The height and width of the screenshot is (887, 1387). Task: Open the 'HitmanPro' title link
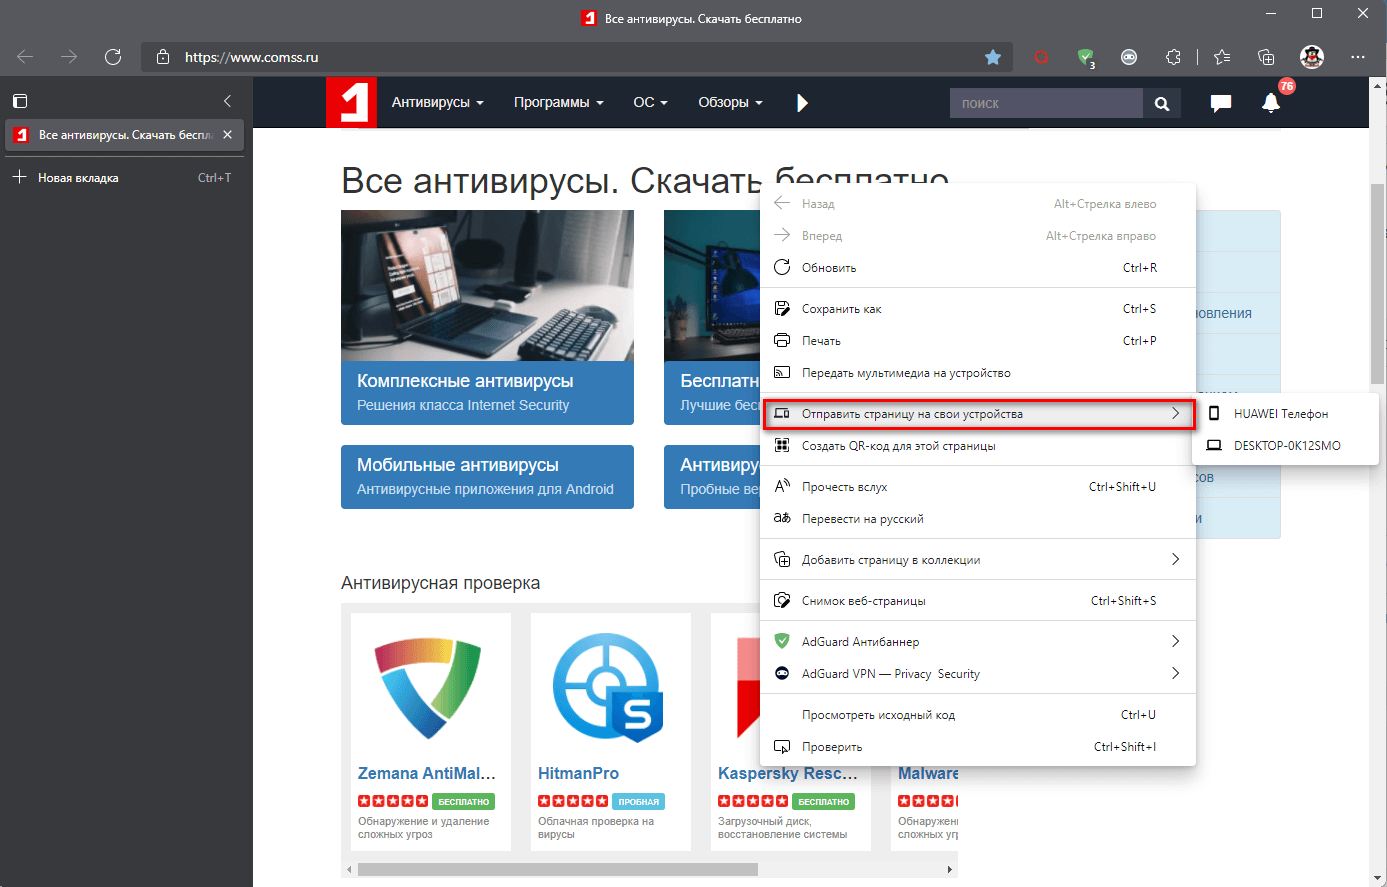(x=578, y=773)
